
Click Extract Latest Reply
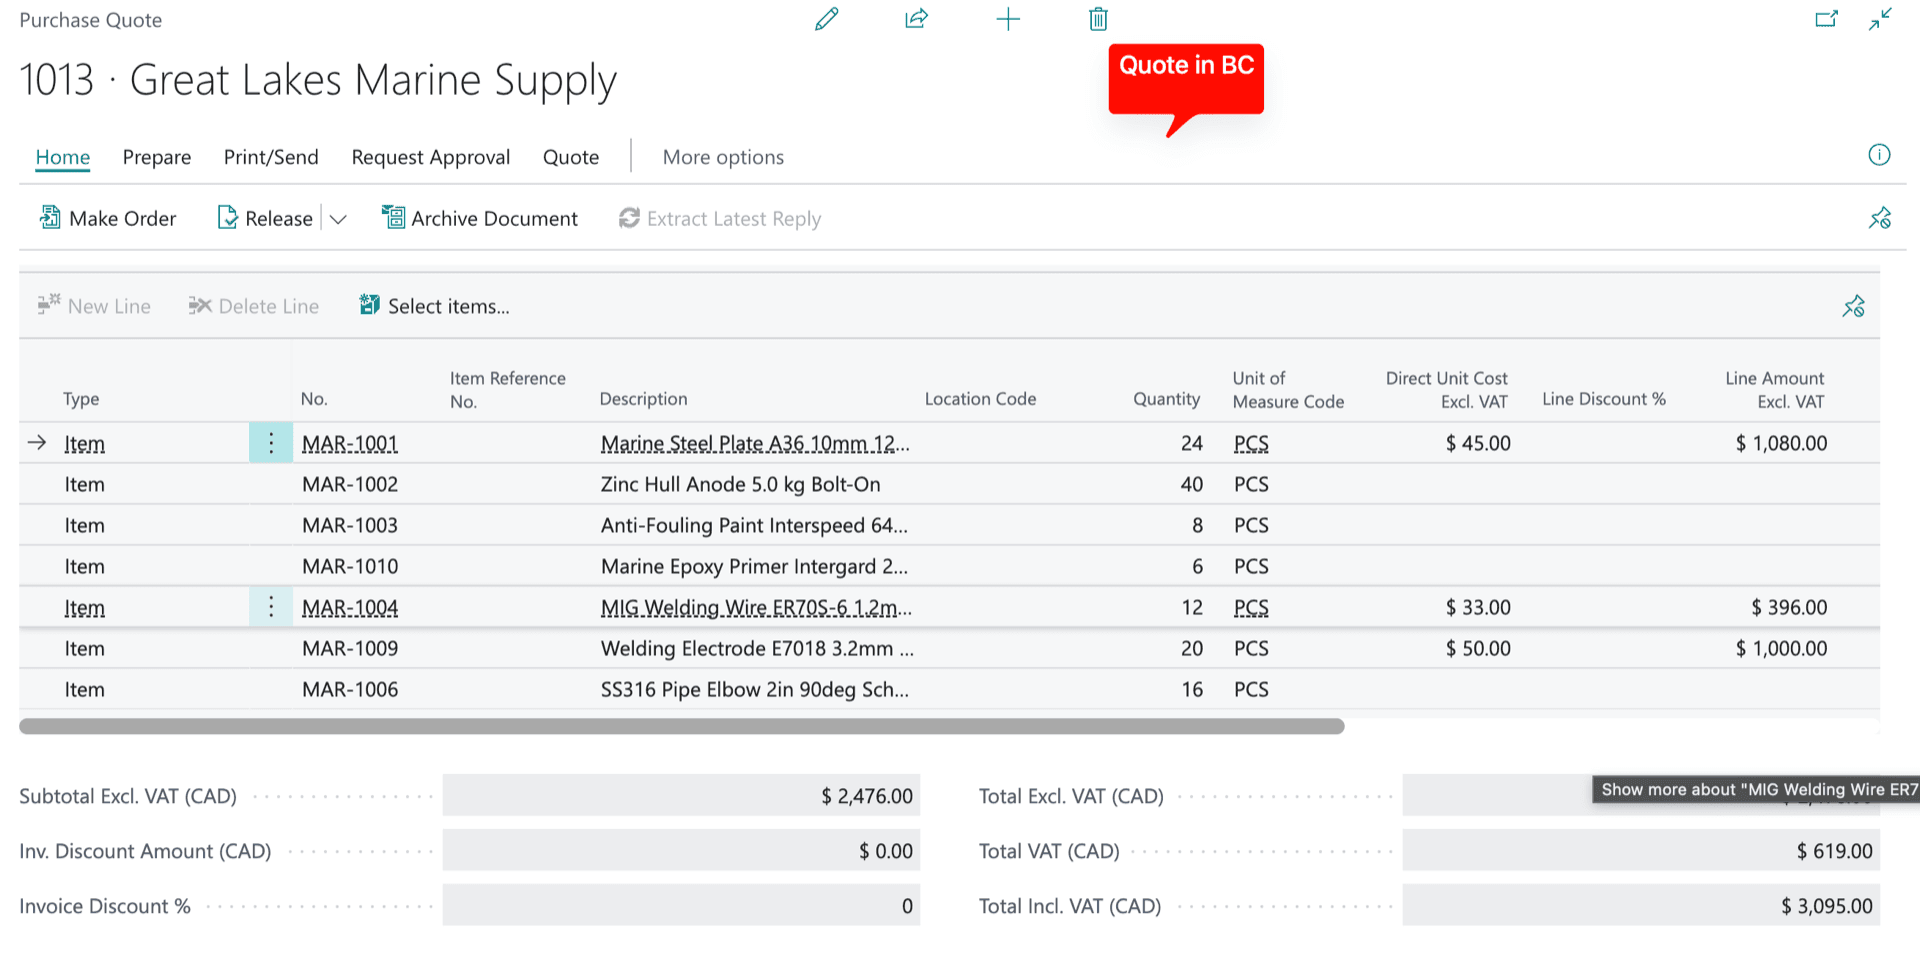click(x=720, y=218)
